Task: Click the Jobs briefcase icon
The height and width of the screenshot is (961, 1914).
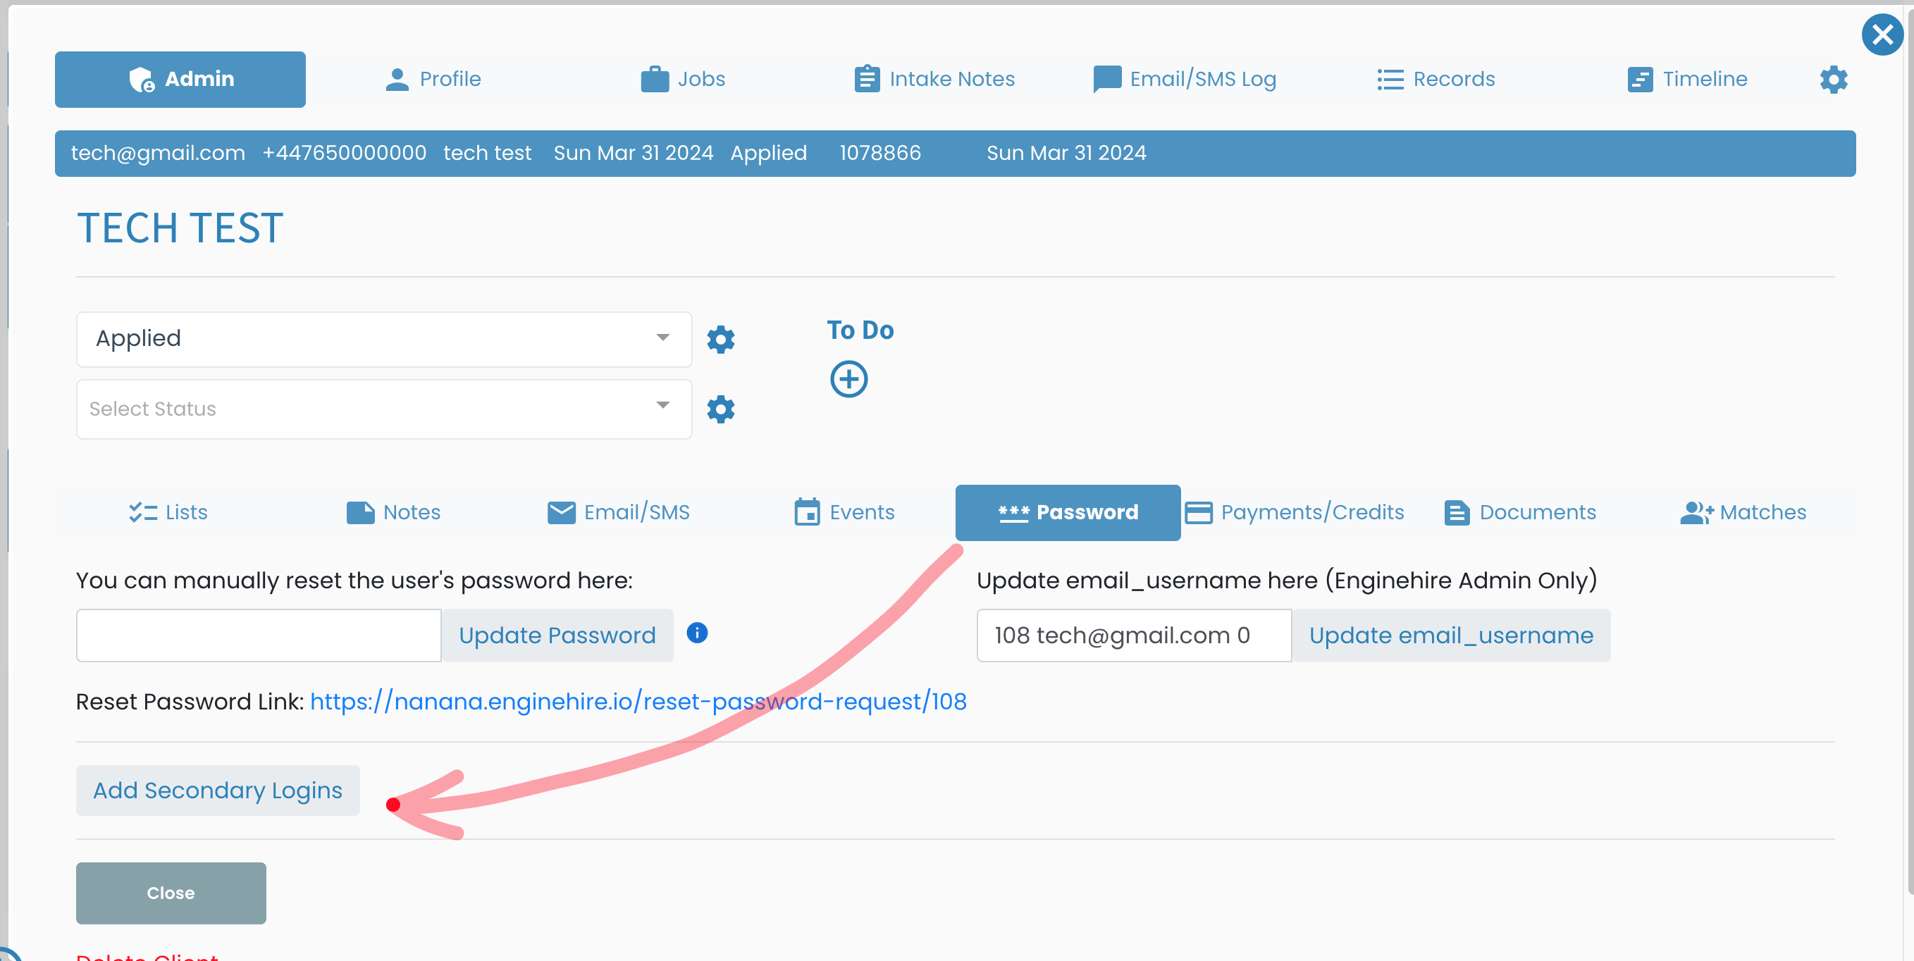Action: pos(655,79)
